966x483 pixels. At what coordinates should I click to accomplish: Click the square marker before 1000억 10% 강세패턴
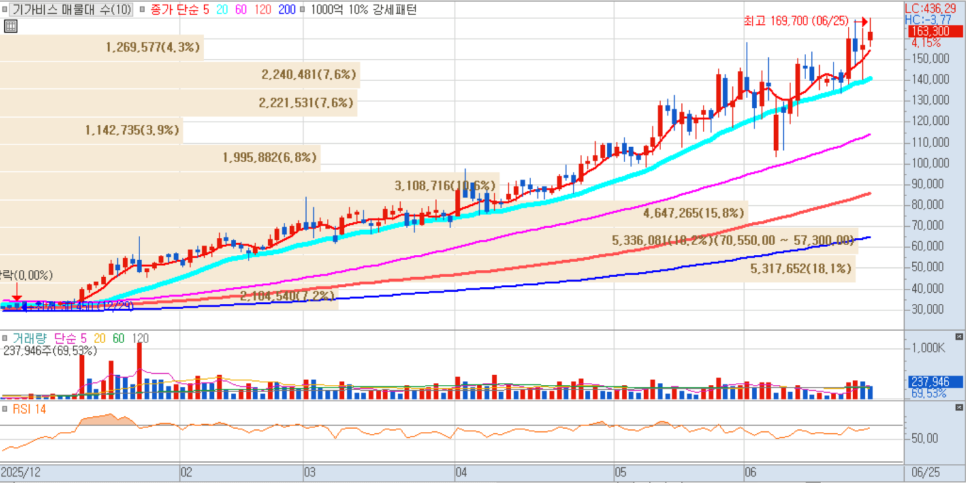[x=302, y=10]
